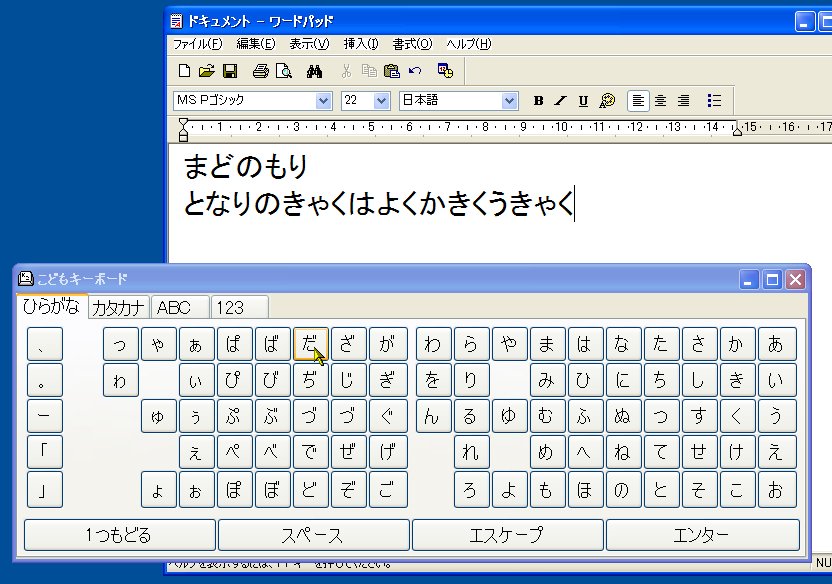The height and width of the screenshot is (584, 832).
Task: Open the language dropdown showing 日本語
Action: (x=509, y=100)
